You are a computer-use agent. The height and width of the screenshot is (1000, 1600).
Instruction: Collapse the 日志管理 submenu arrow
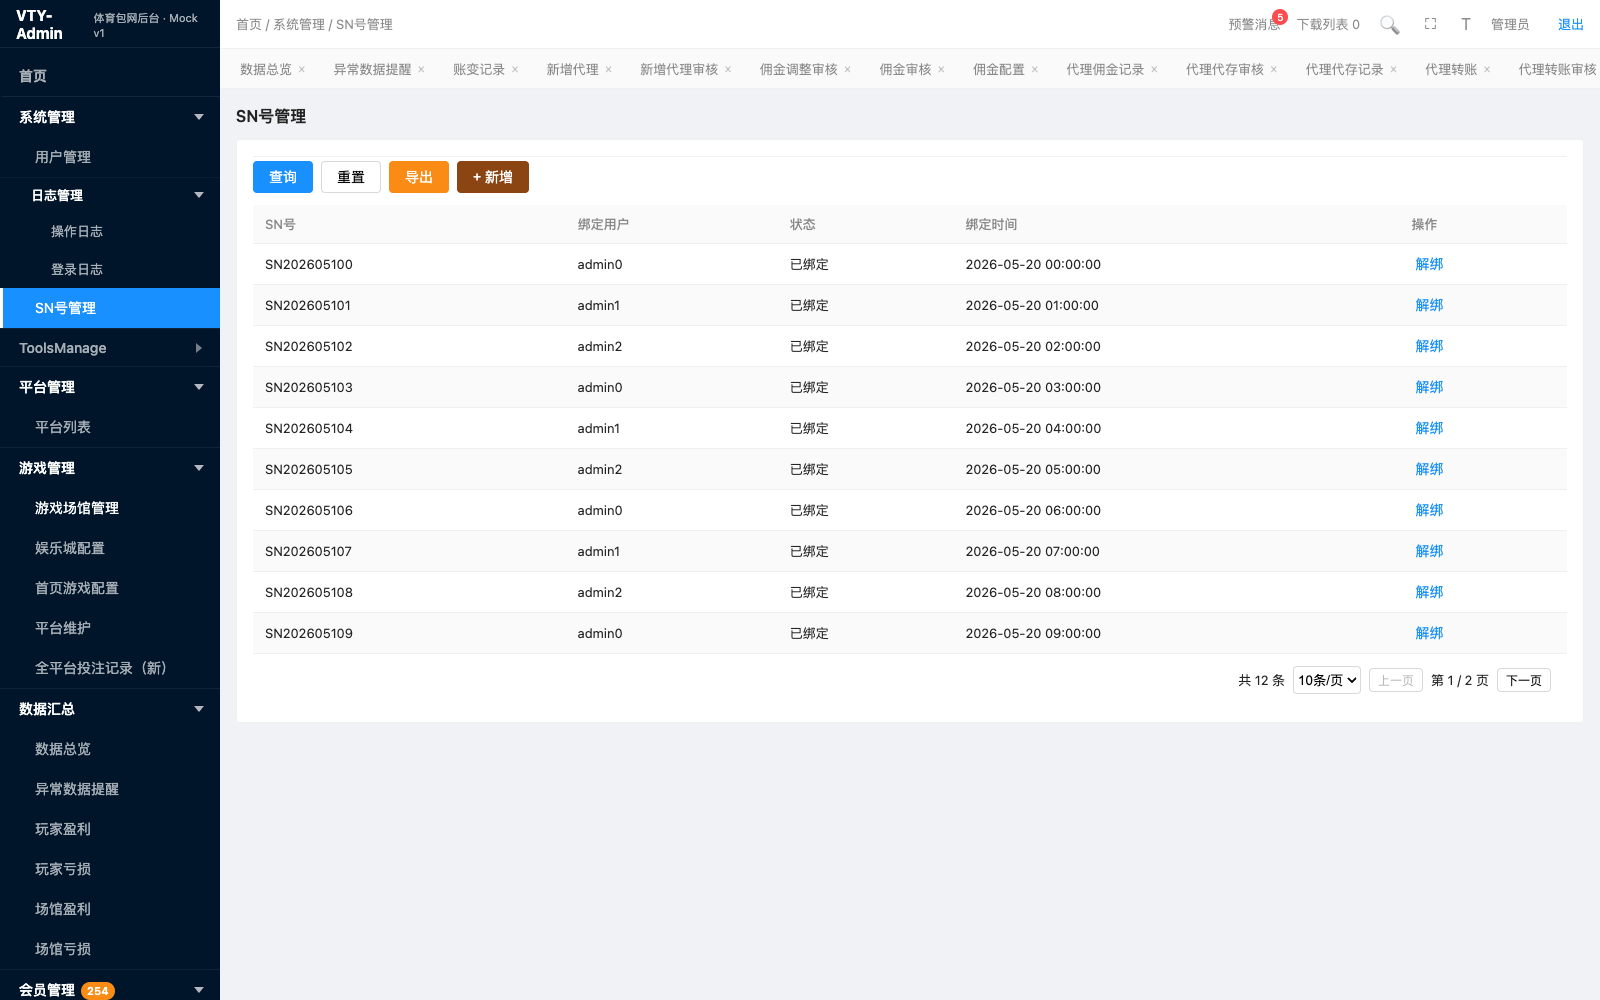point(199,195)
